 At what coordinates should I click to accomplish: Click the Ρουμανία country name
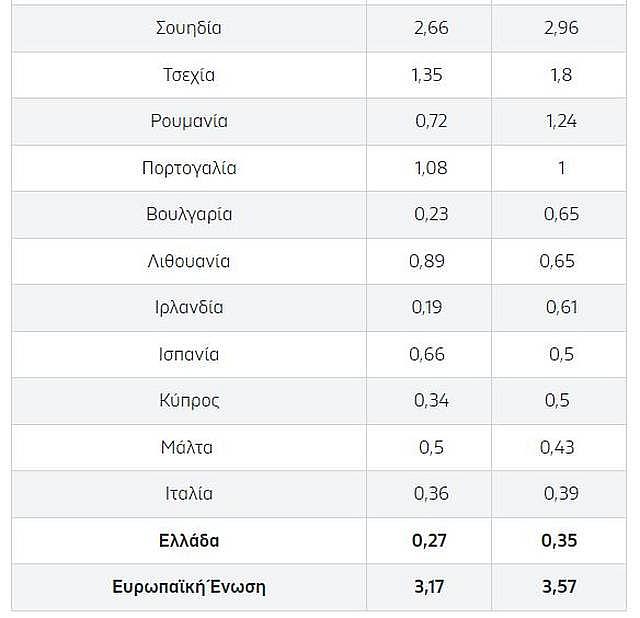tap(189, 121)
